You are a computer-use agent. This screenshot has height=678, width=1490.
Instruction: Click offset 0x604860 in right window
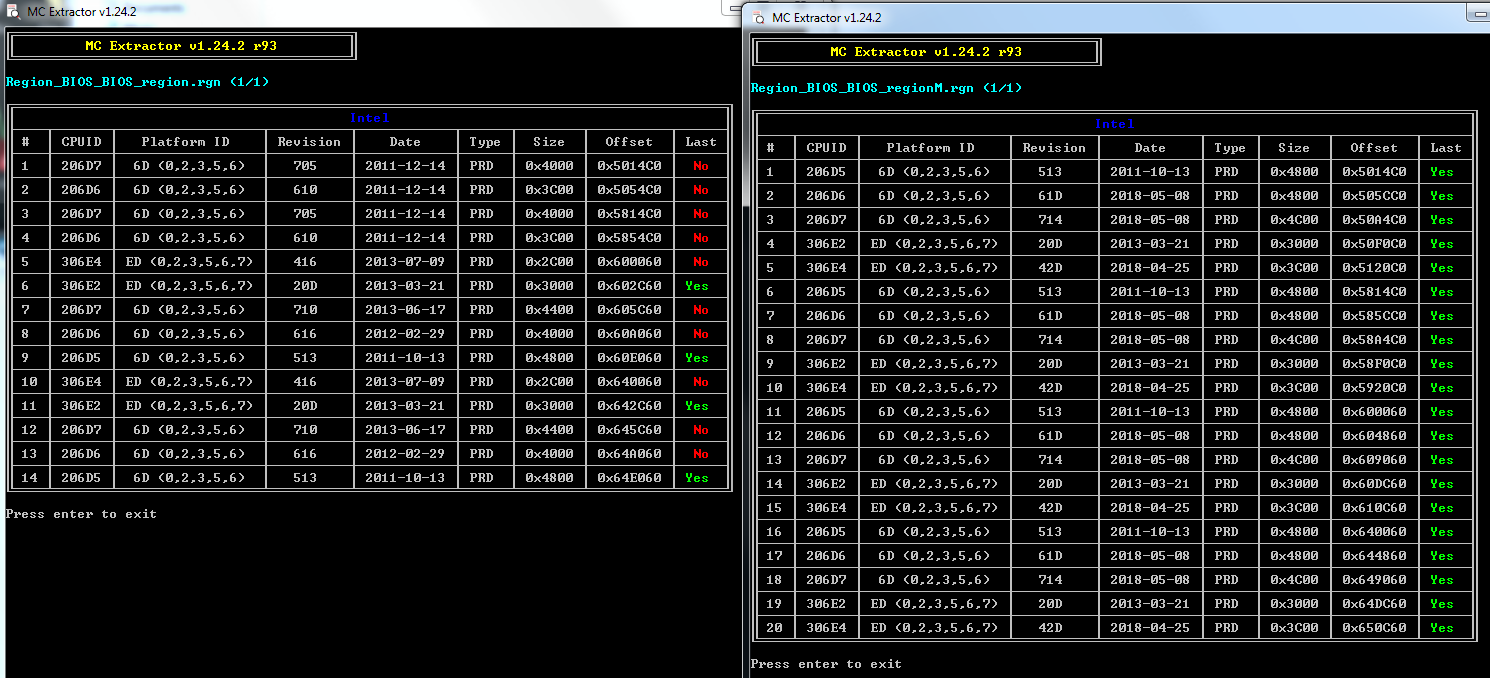coord(1374,436)
